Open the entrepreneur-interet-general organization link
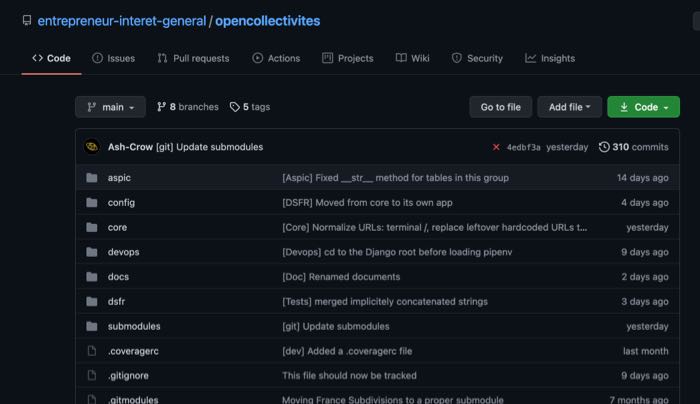Screen dimensions: 700x404 tap(122, 21)
